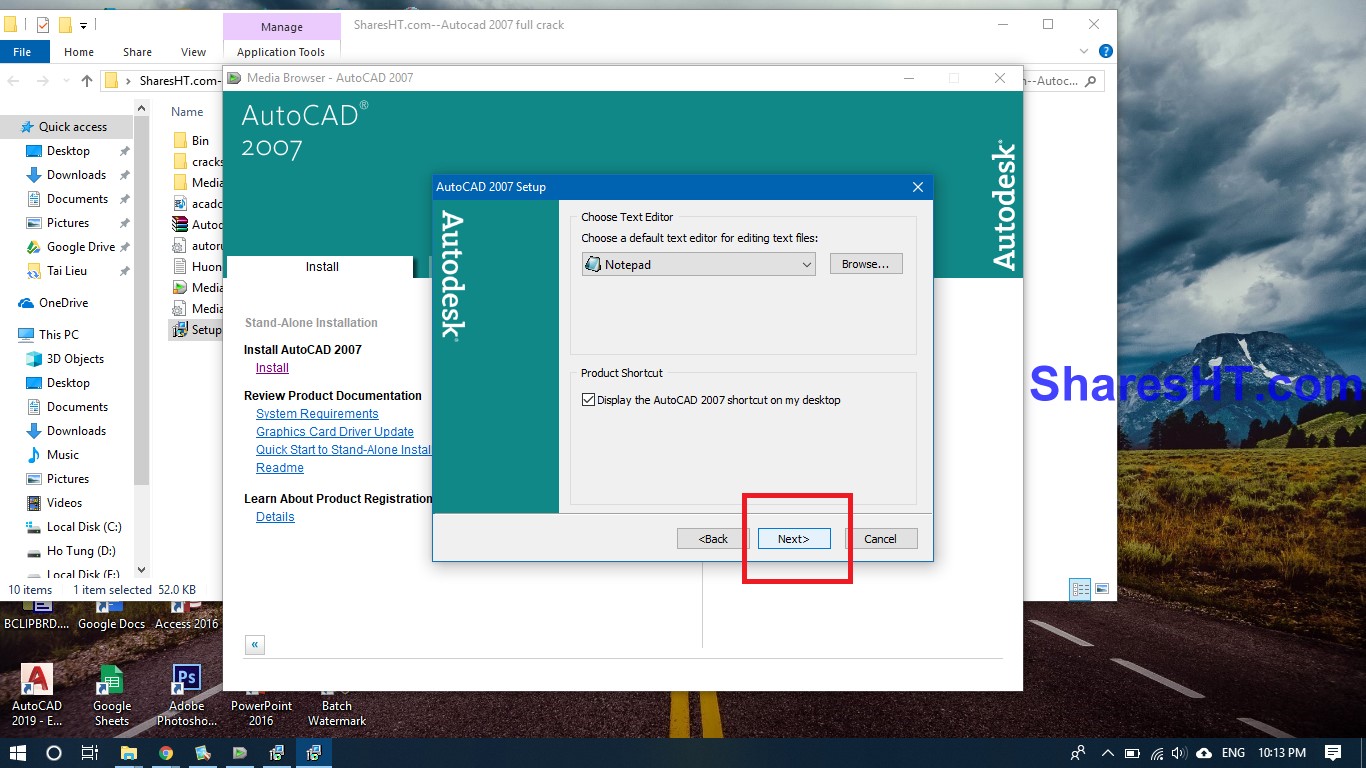The width and height of the screenshot is (1366, 768).
Task: Select the Manage contextual tab
Action: tap(281, 27)
